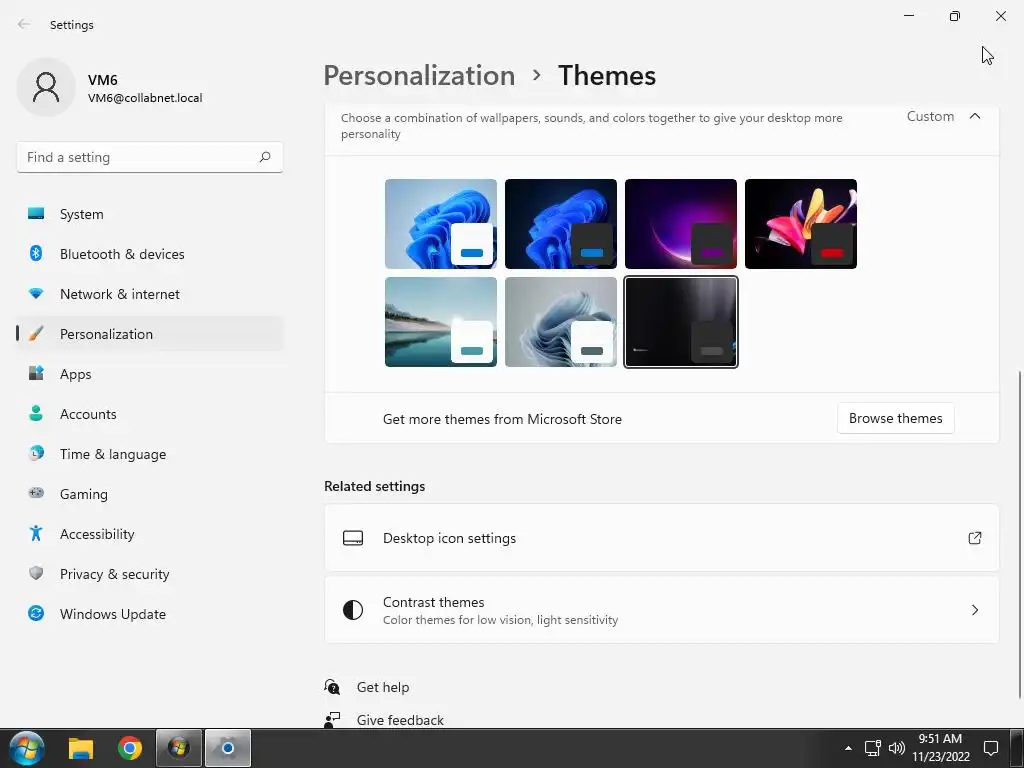Click the taskbar clock showing 9:51 AM
Screen dimensions: 1024x768
(940, 748)
